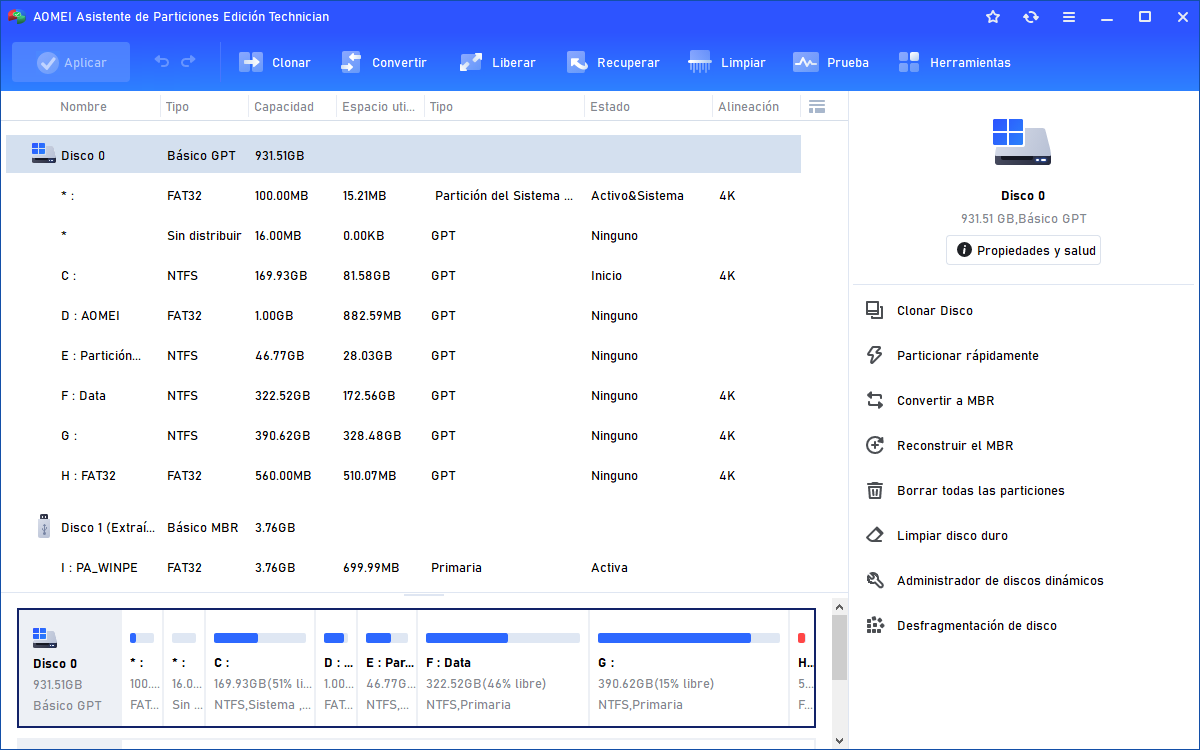Sort by the Nombre column header

83,106
